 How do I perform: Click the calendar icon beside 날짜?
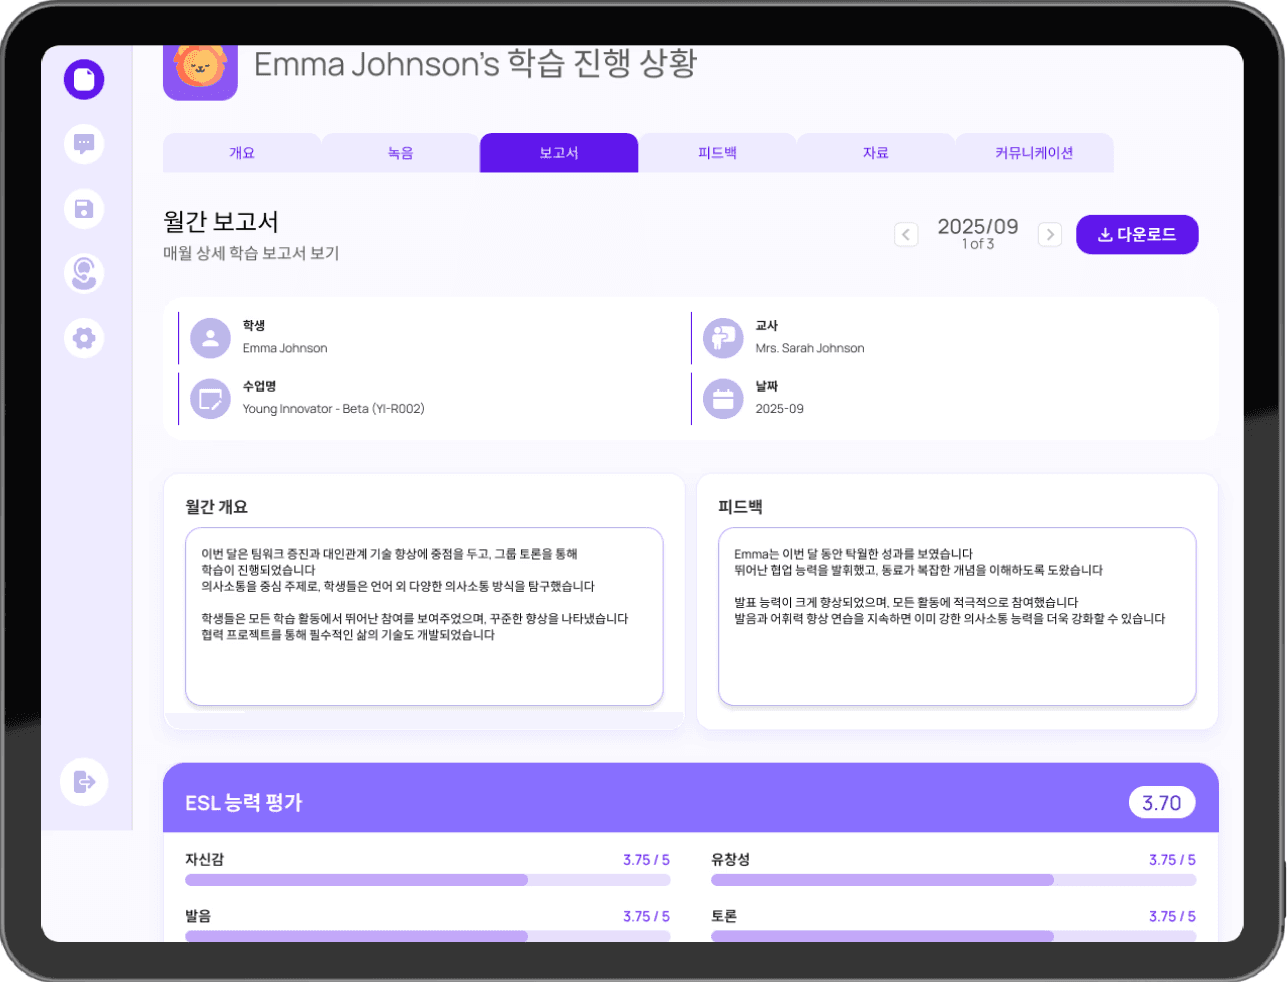pyautogui.click(x=723, y=399)
